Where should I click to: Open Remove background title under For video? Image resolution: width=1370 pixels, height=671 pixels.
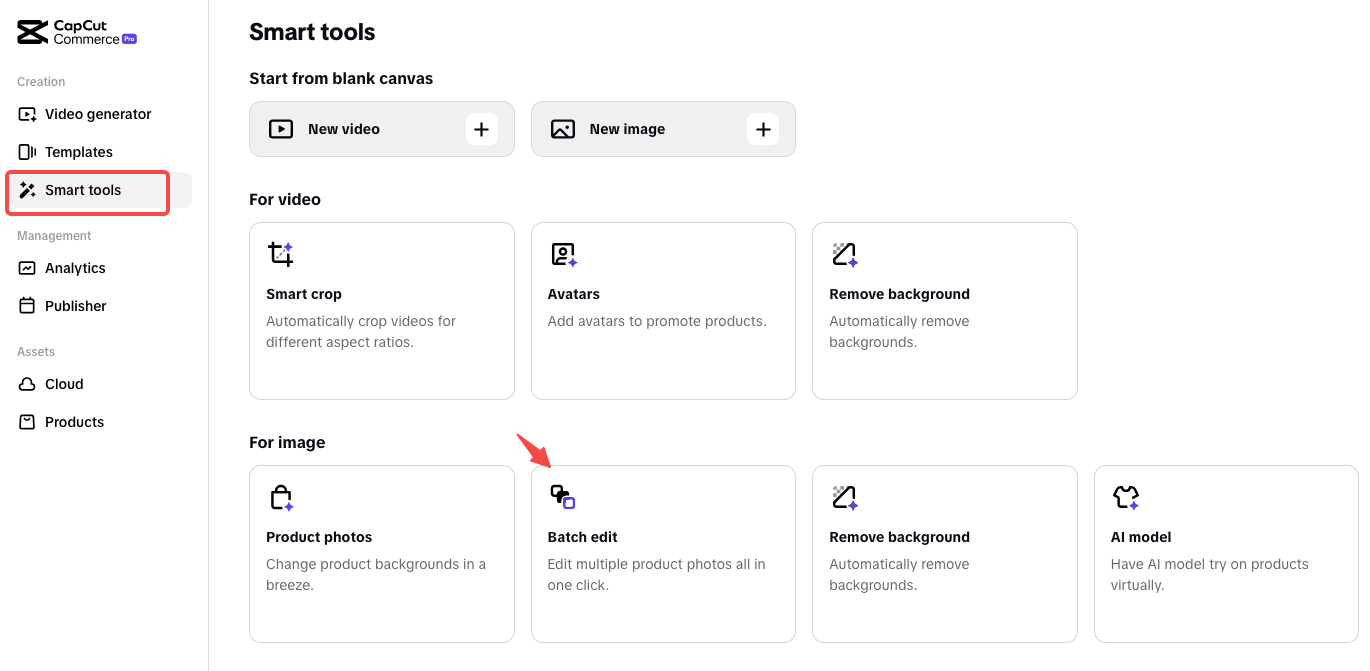[899, 294]
